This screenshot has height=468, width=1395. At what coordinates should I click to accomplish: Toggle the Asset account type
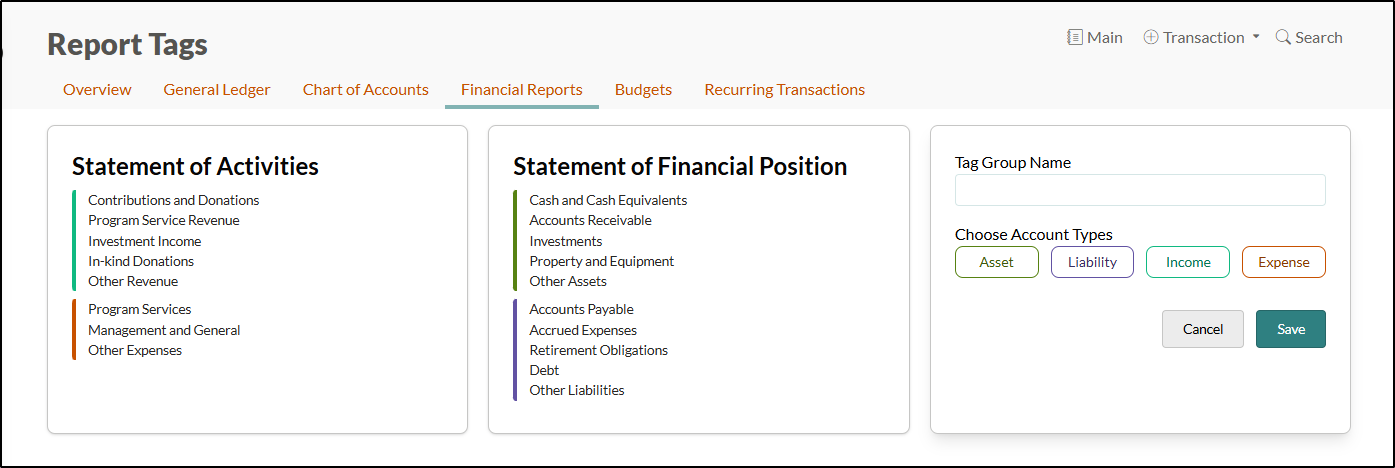click(x=996, y=262)
